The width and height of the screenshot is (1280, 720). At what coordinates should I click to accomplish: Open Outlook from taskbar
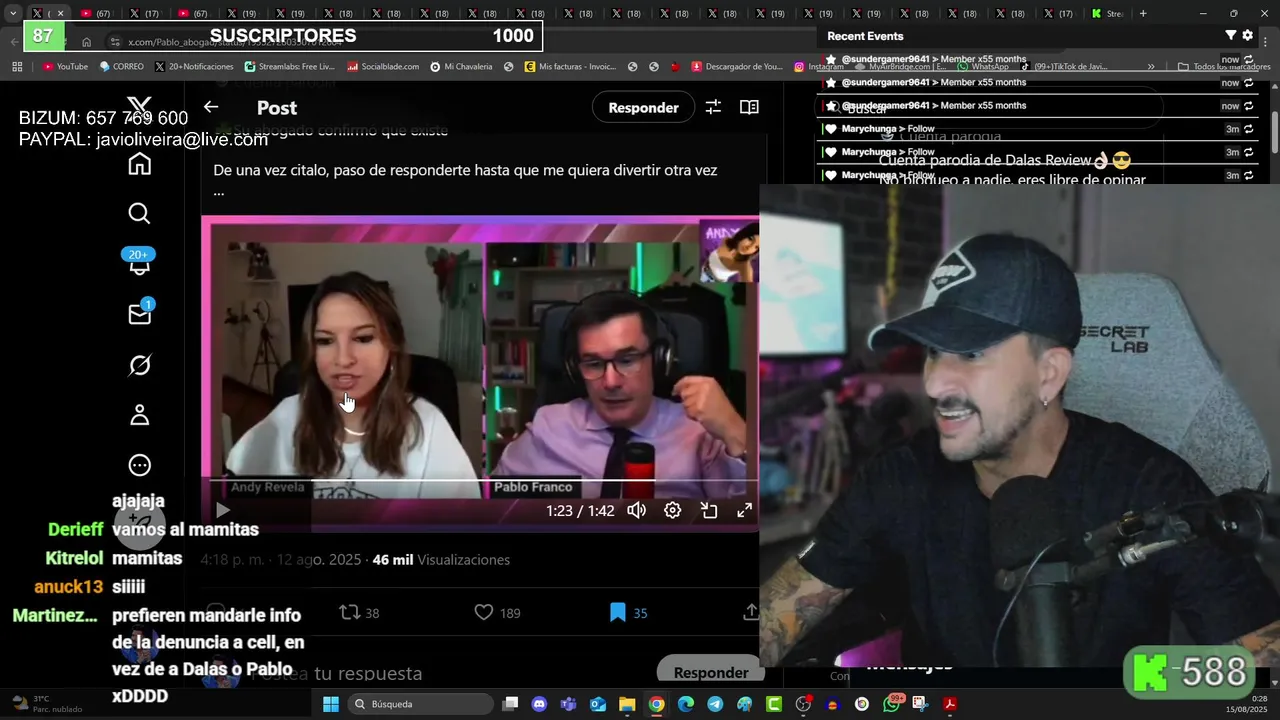[598, 704]
